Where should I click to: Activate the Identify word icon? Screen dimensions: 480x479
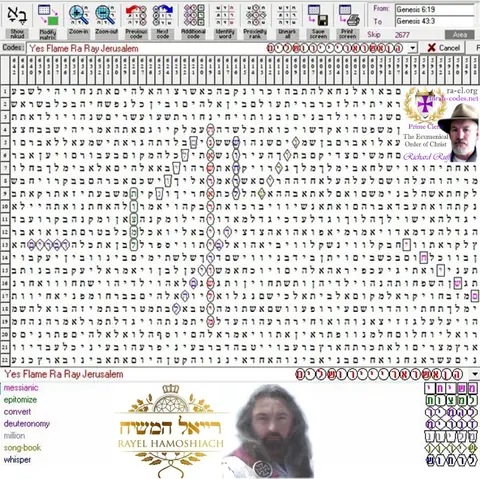pyautogui.click(x=225, y=15)
